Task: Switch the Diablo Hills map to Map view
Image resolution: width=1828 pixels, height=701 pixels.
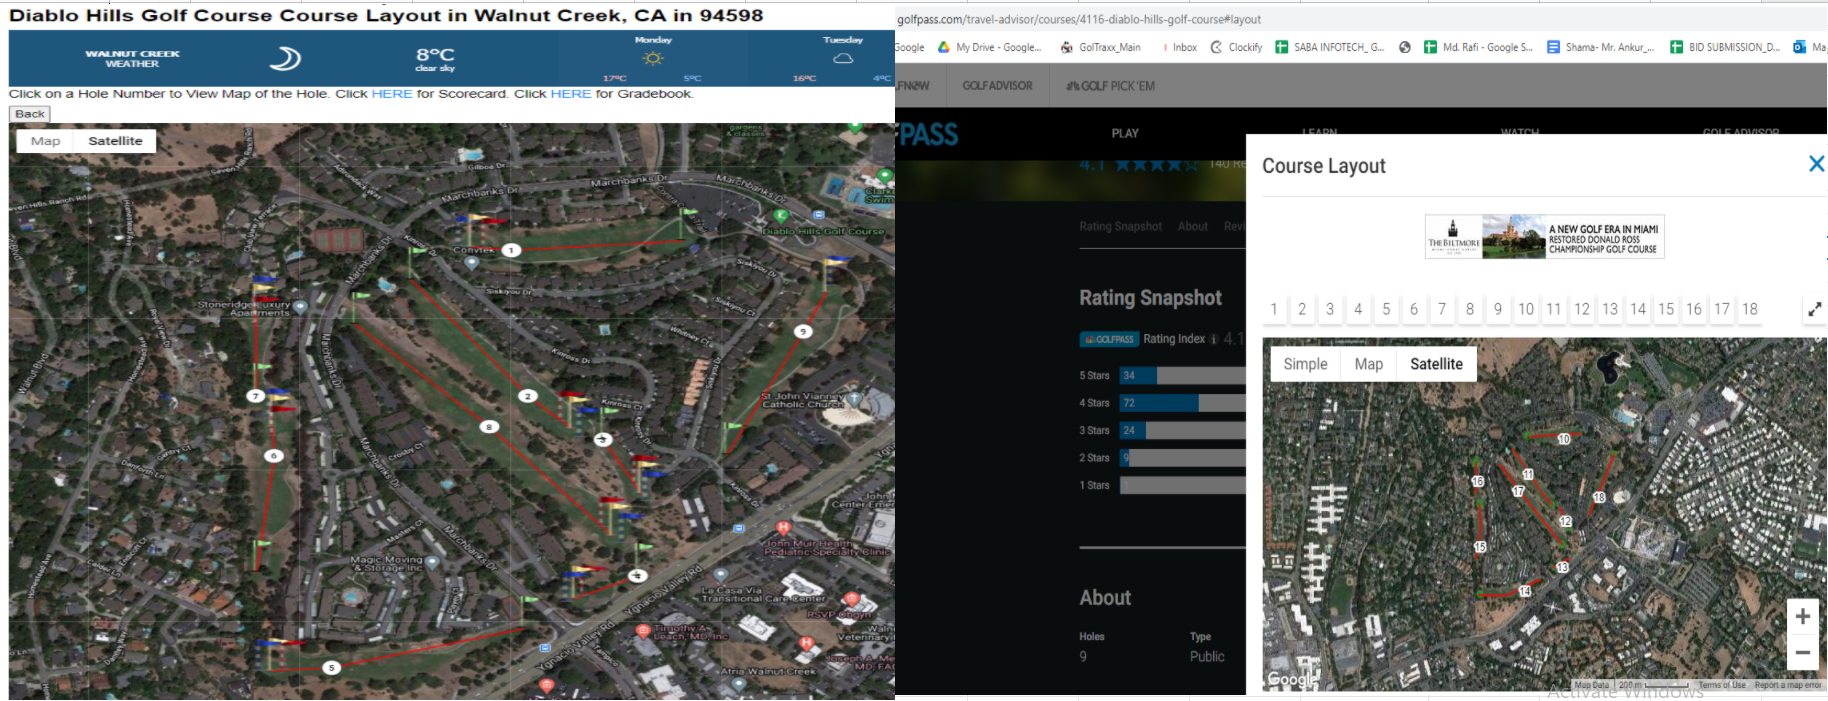Action: (x=45, y=141)
